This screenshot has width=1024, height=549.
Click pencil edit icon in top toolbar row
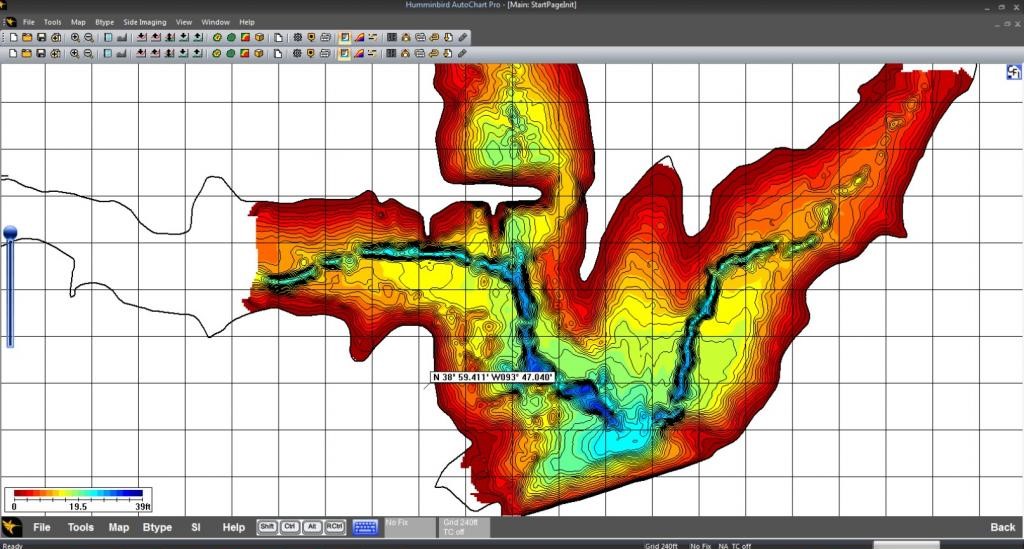pyautogui.click(x=462, y=37)
